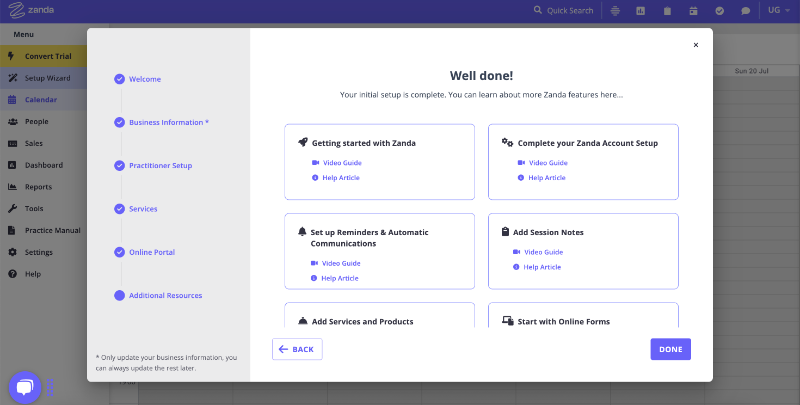Click the rocket icon on Getting started card
The height and width of the screenshot is (405, 800).
coord(303,142)
